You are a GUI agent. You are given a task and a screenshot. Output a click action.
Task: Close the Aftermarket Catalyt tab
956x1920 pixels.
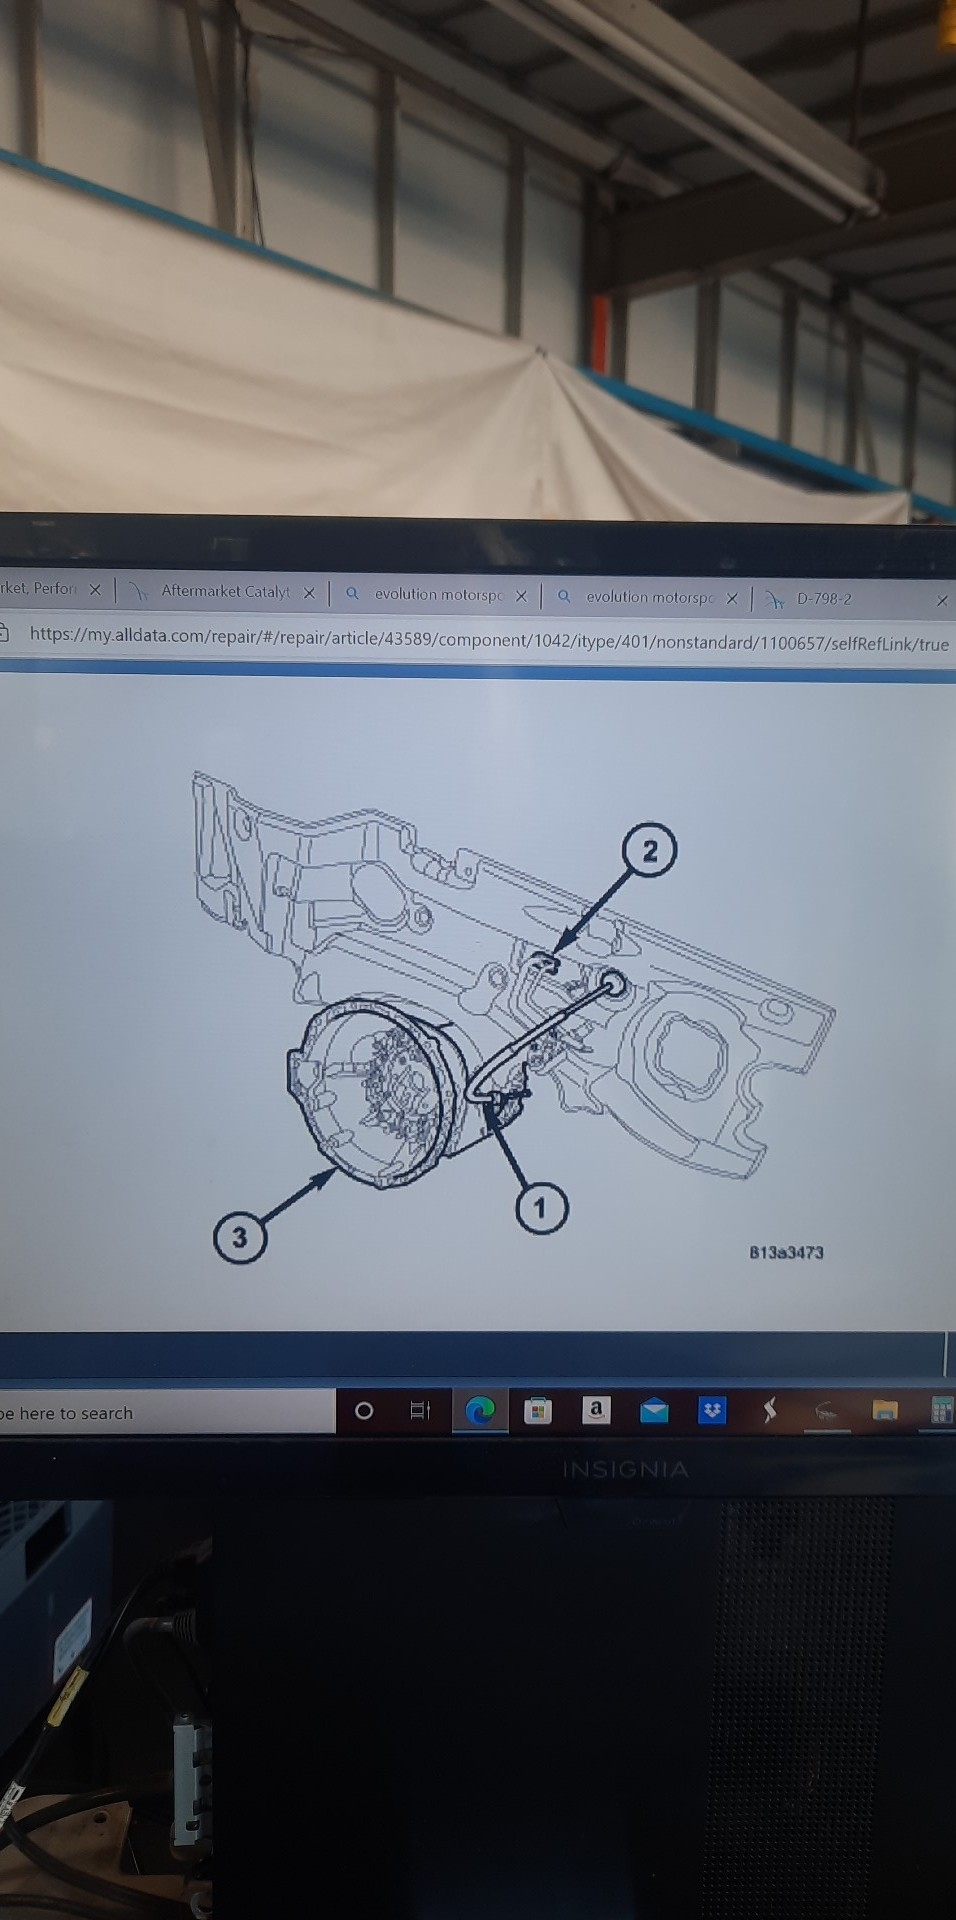coord(309,593)
